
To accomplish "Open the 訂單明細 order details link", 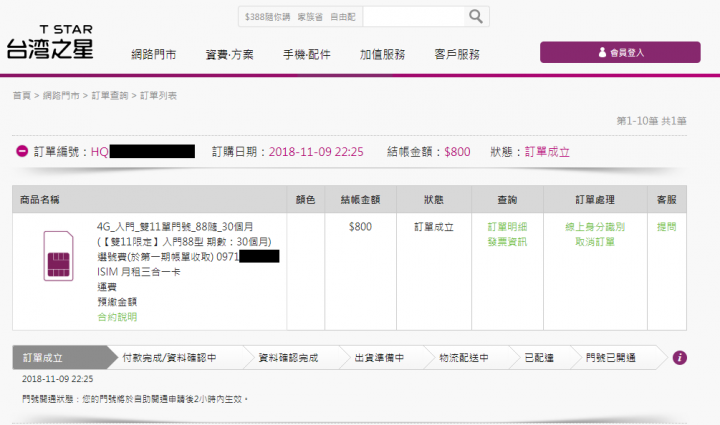I will pos(507,227).
